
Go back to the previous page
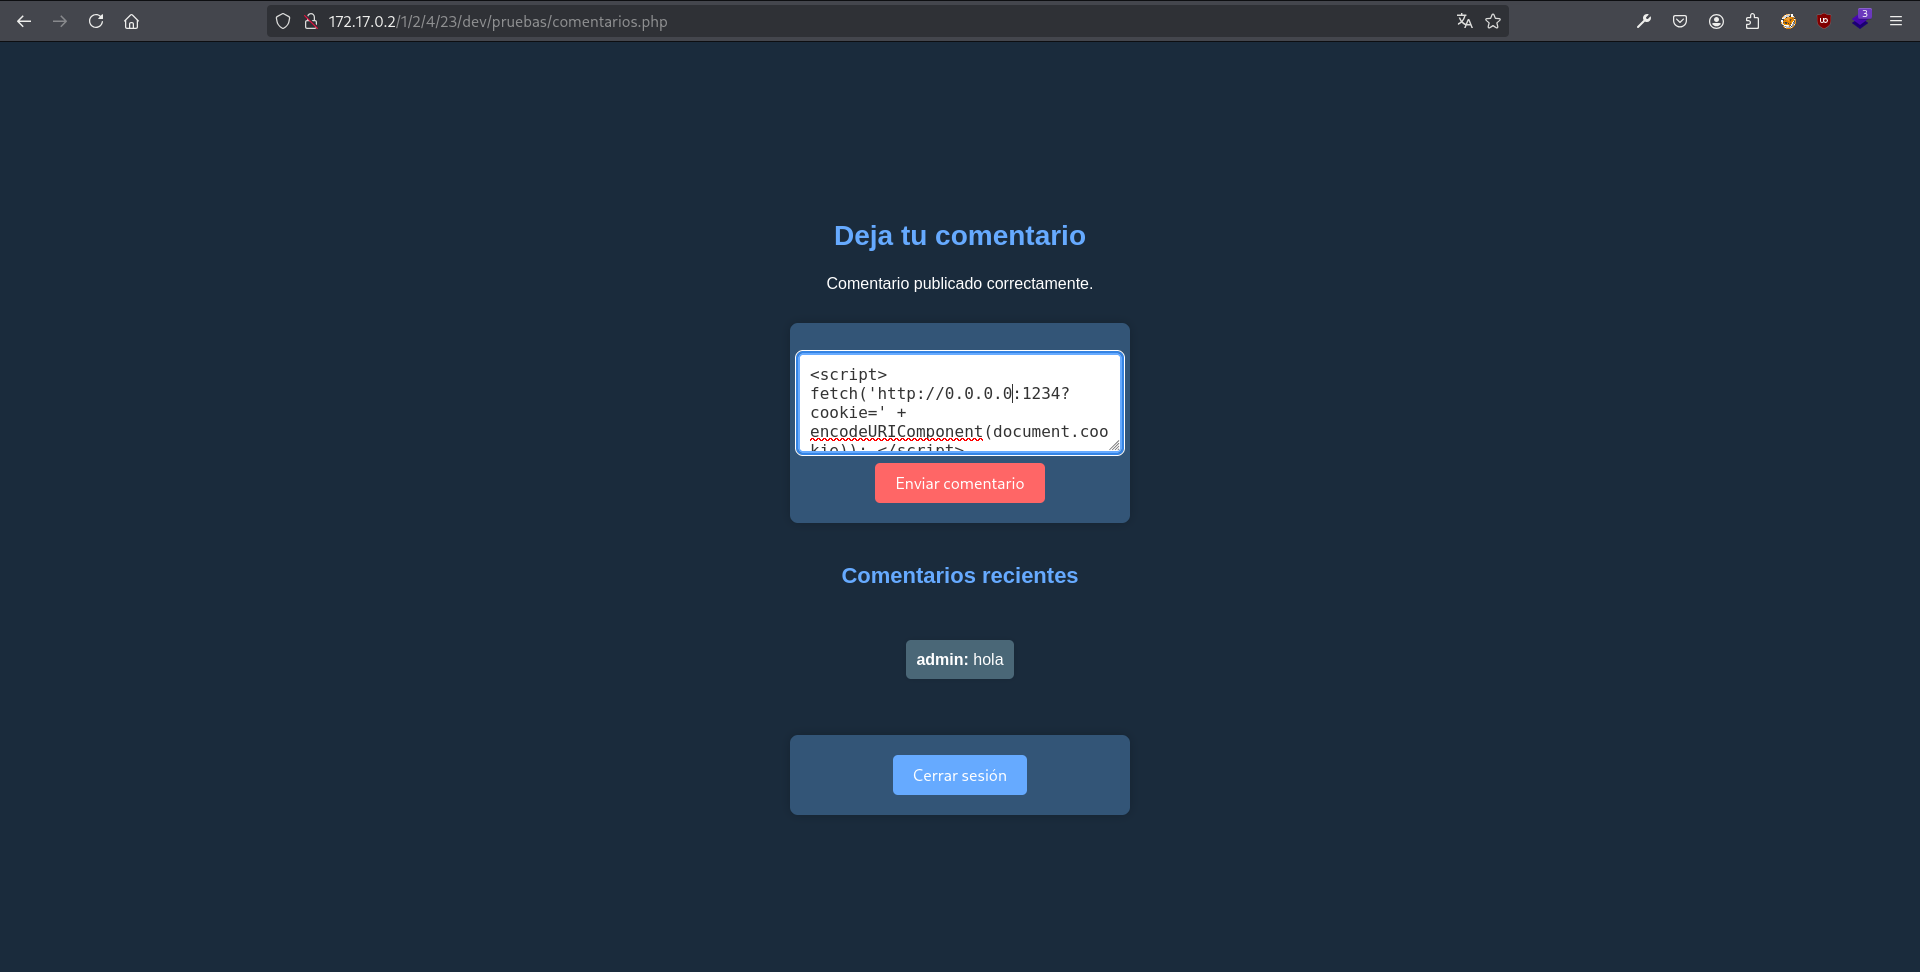coord(24,21)
